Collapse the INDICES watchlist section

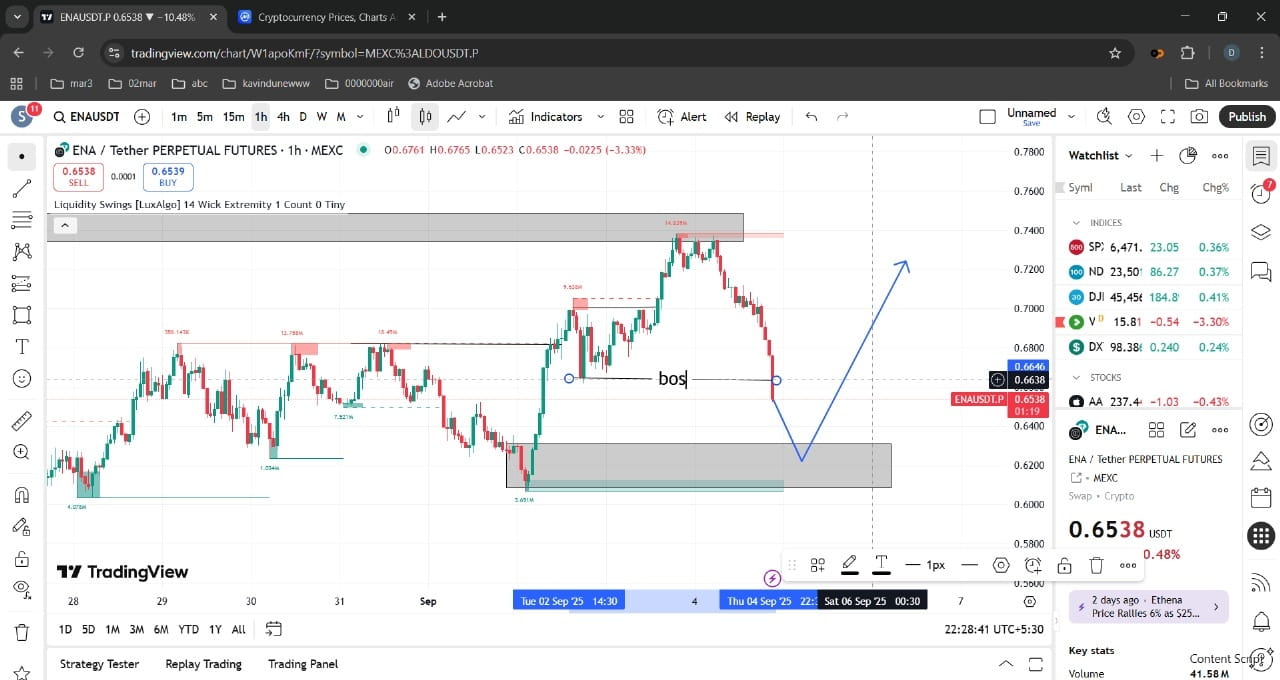pyautogui.click(x=1076, y=223)
